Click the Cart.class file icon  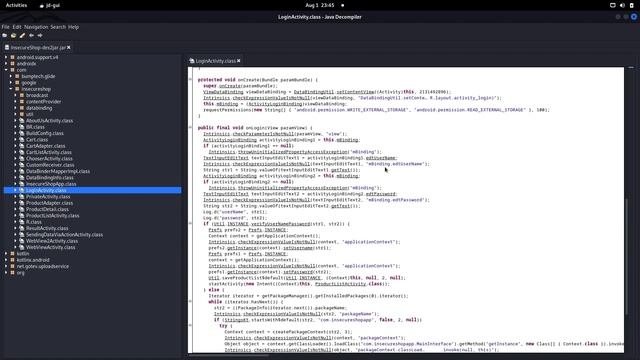(22, 140)
